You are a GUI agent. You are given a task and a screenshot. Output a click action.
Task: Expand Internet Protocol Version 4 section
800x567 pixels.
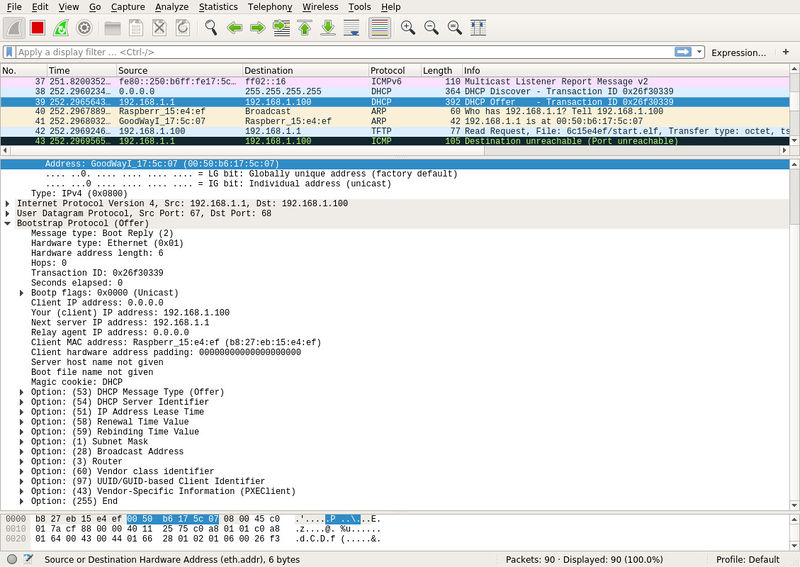pyautogui.click(x=8, y=204)
